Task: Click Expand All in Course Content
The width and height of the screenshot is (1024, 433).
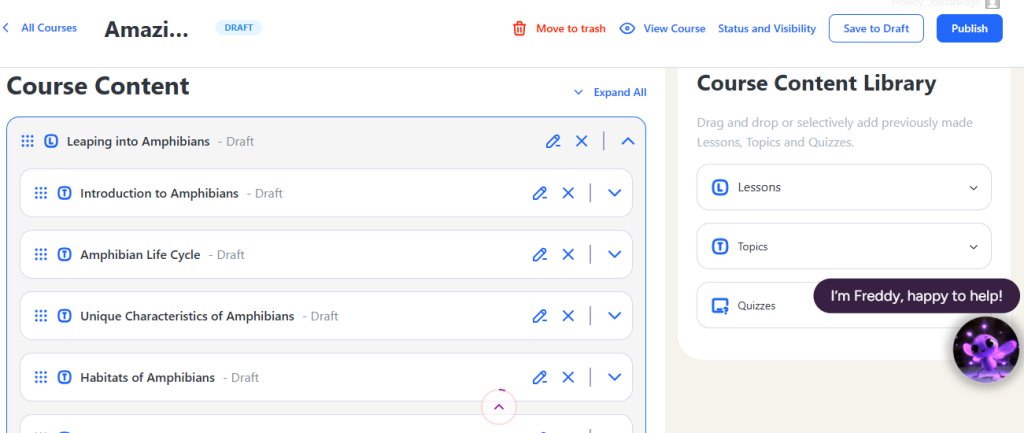Action: 610,92
